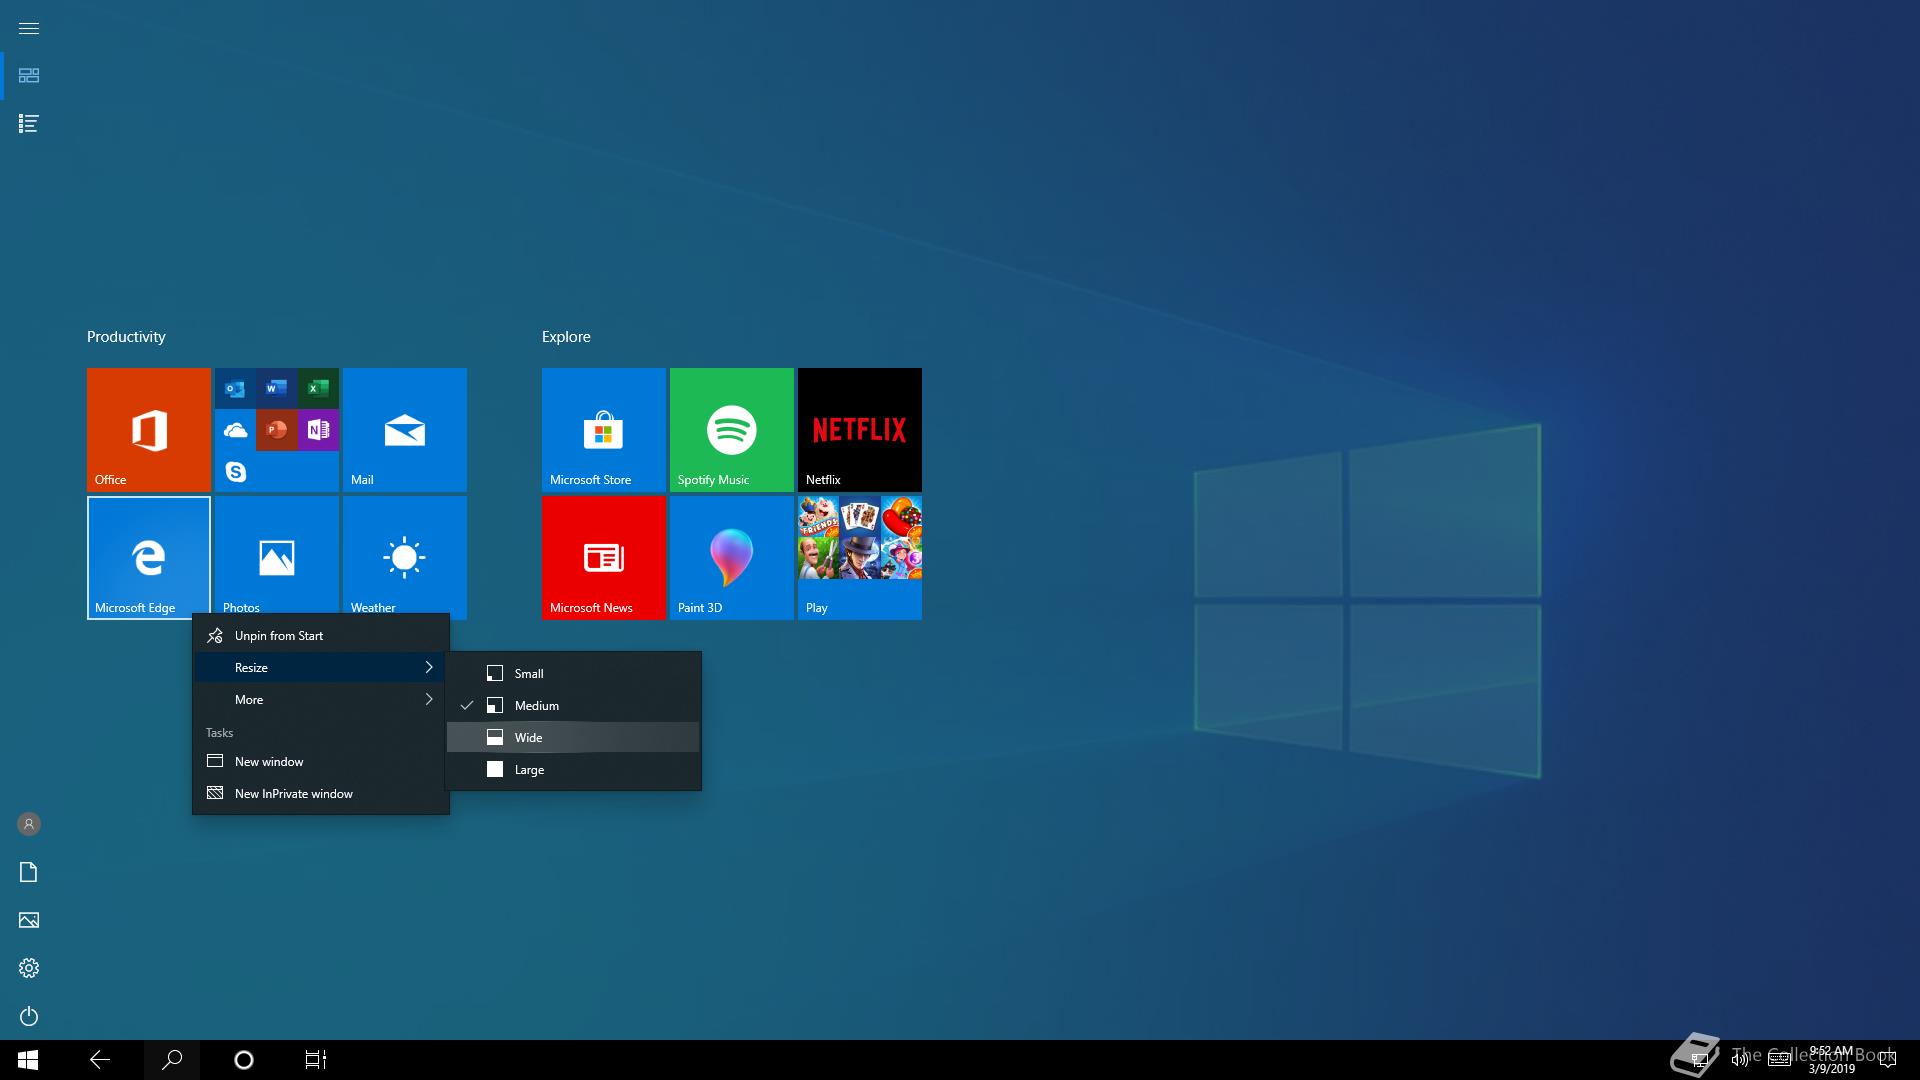The image size is (1920, 1080).
Task: Open the volume control in system tray
Action: click(1740, 1060)
